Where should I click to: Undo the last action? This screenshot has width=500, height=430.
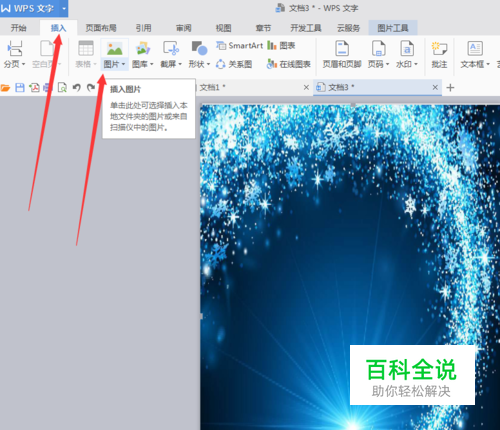(x=77, y=88)
